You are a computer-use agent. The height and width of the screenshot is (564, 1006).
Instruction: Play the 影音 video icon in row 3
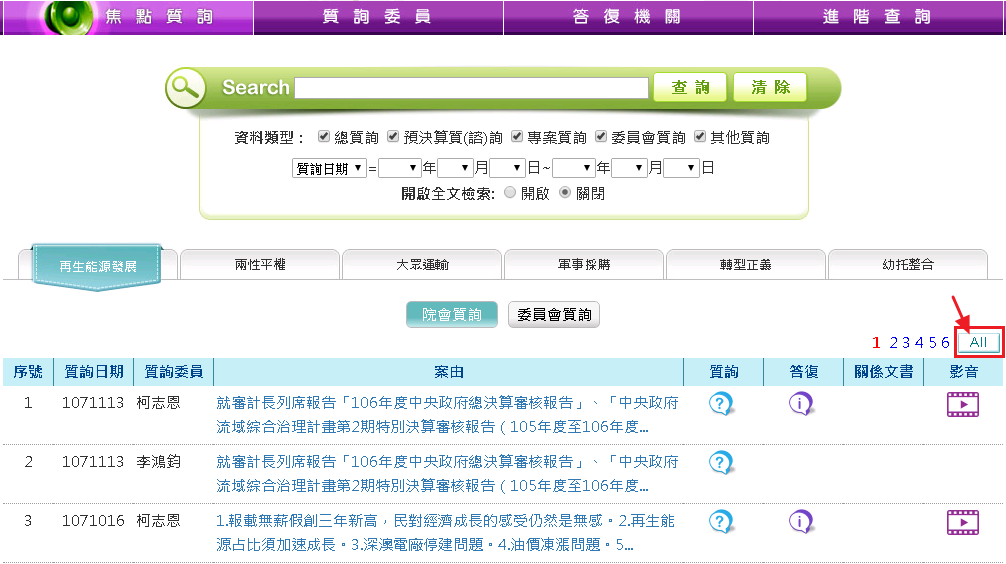point(963,522)
